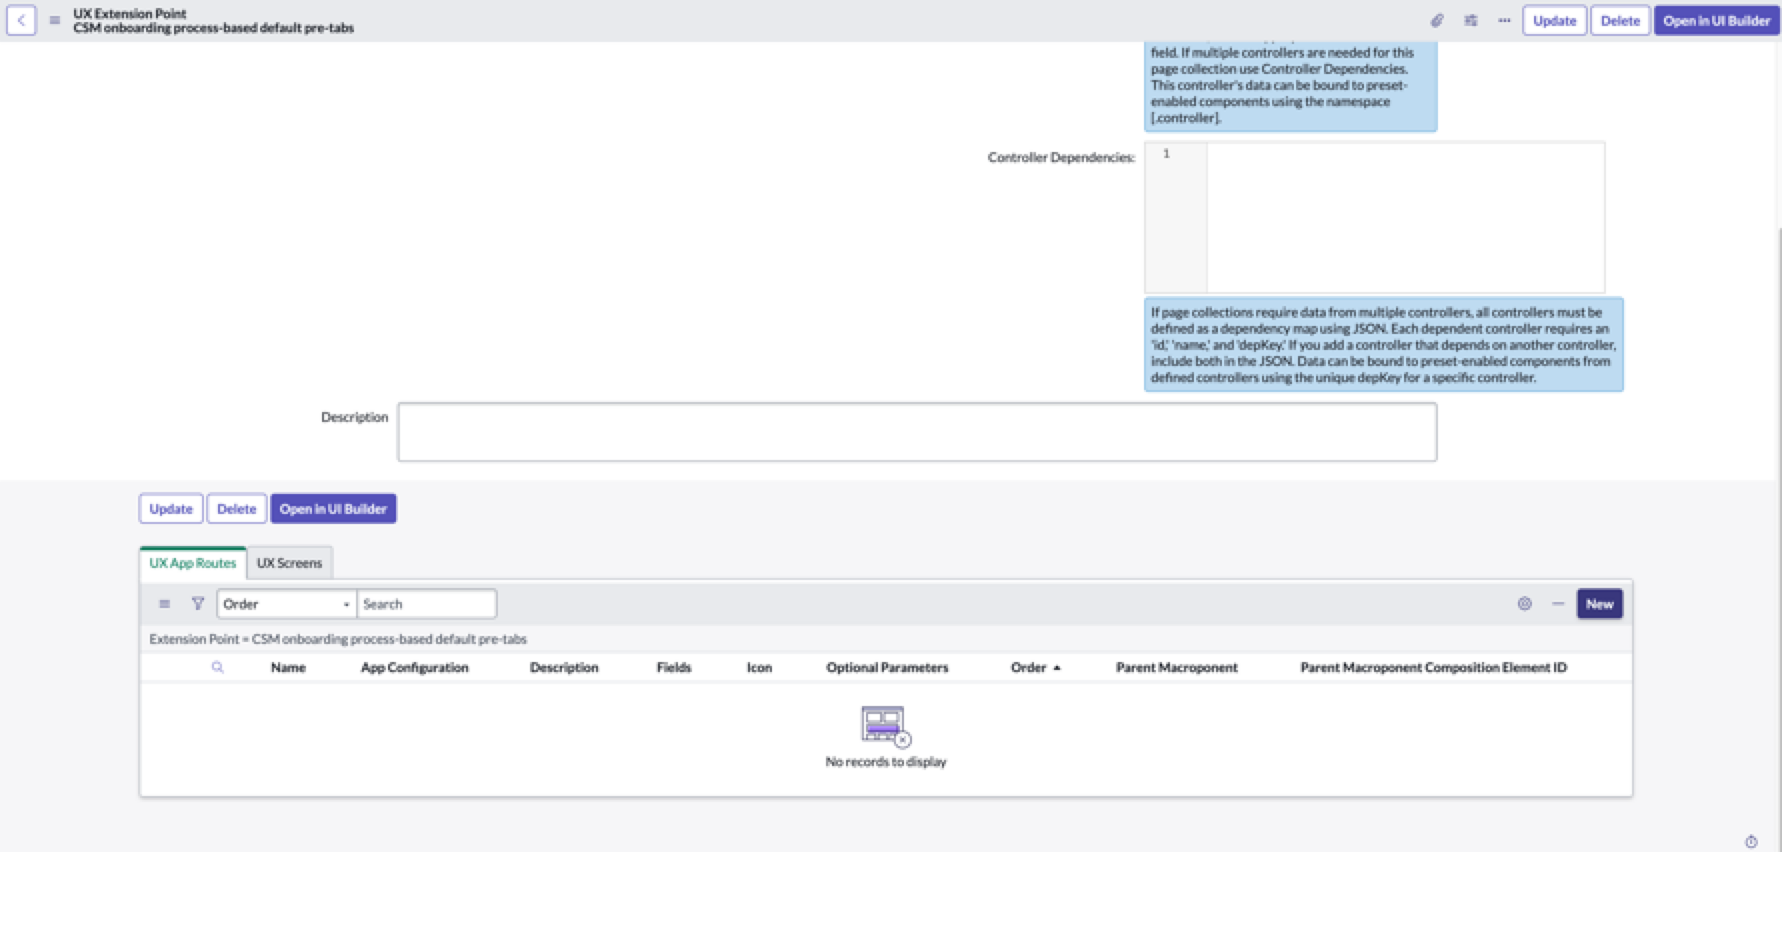
Task: Sort list by Description column header
Action: 564,667
